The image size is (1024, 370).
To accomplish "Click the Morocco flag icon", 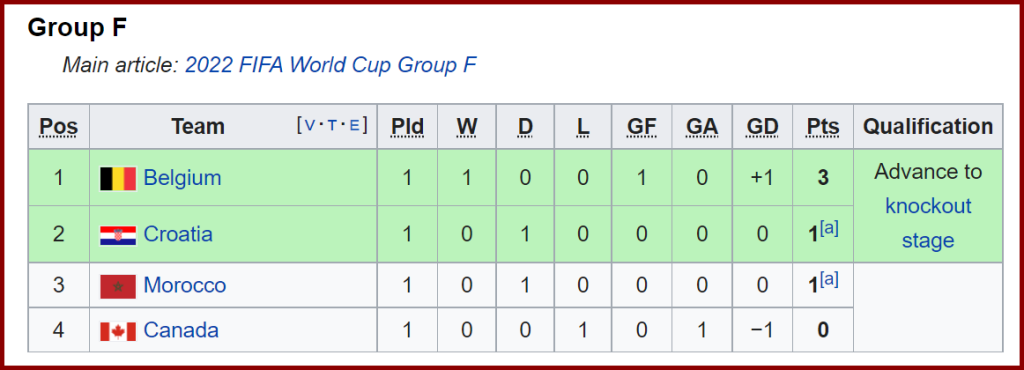I will 118,286.
